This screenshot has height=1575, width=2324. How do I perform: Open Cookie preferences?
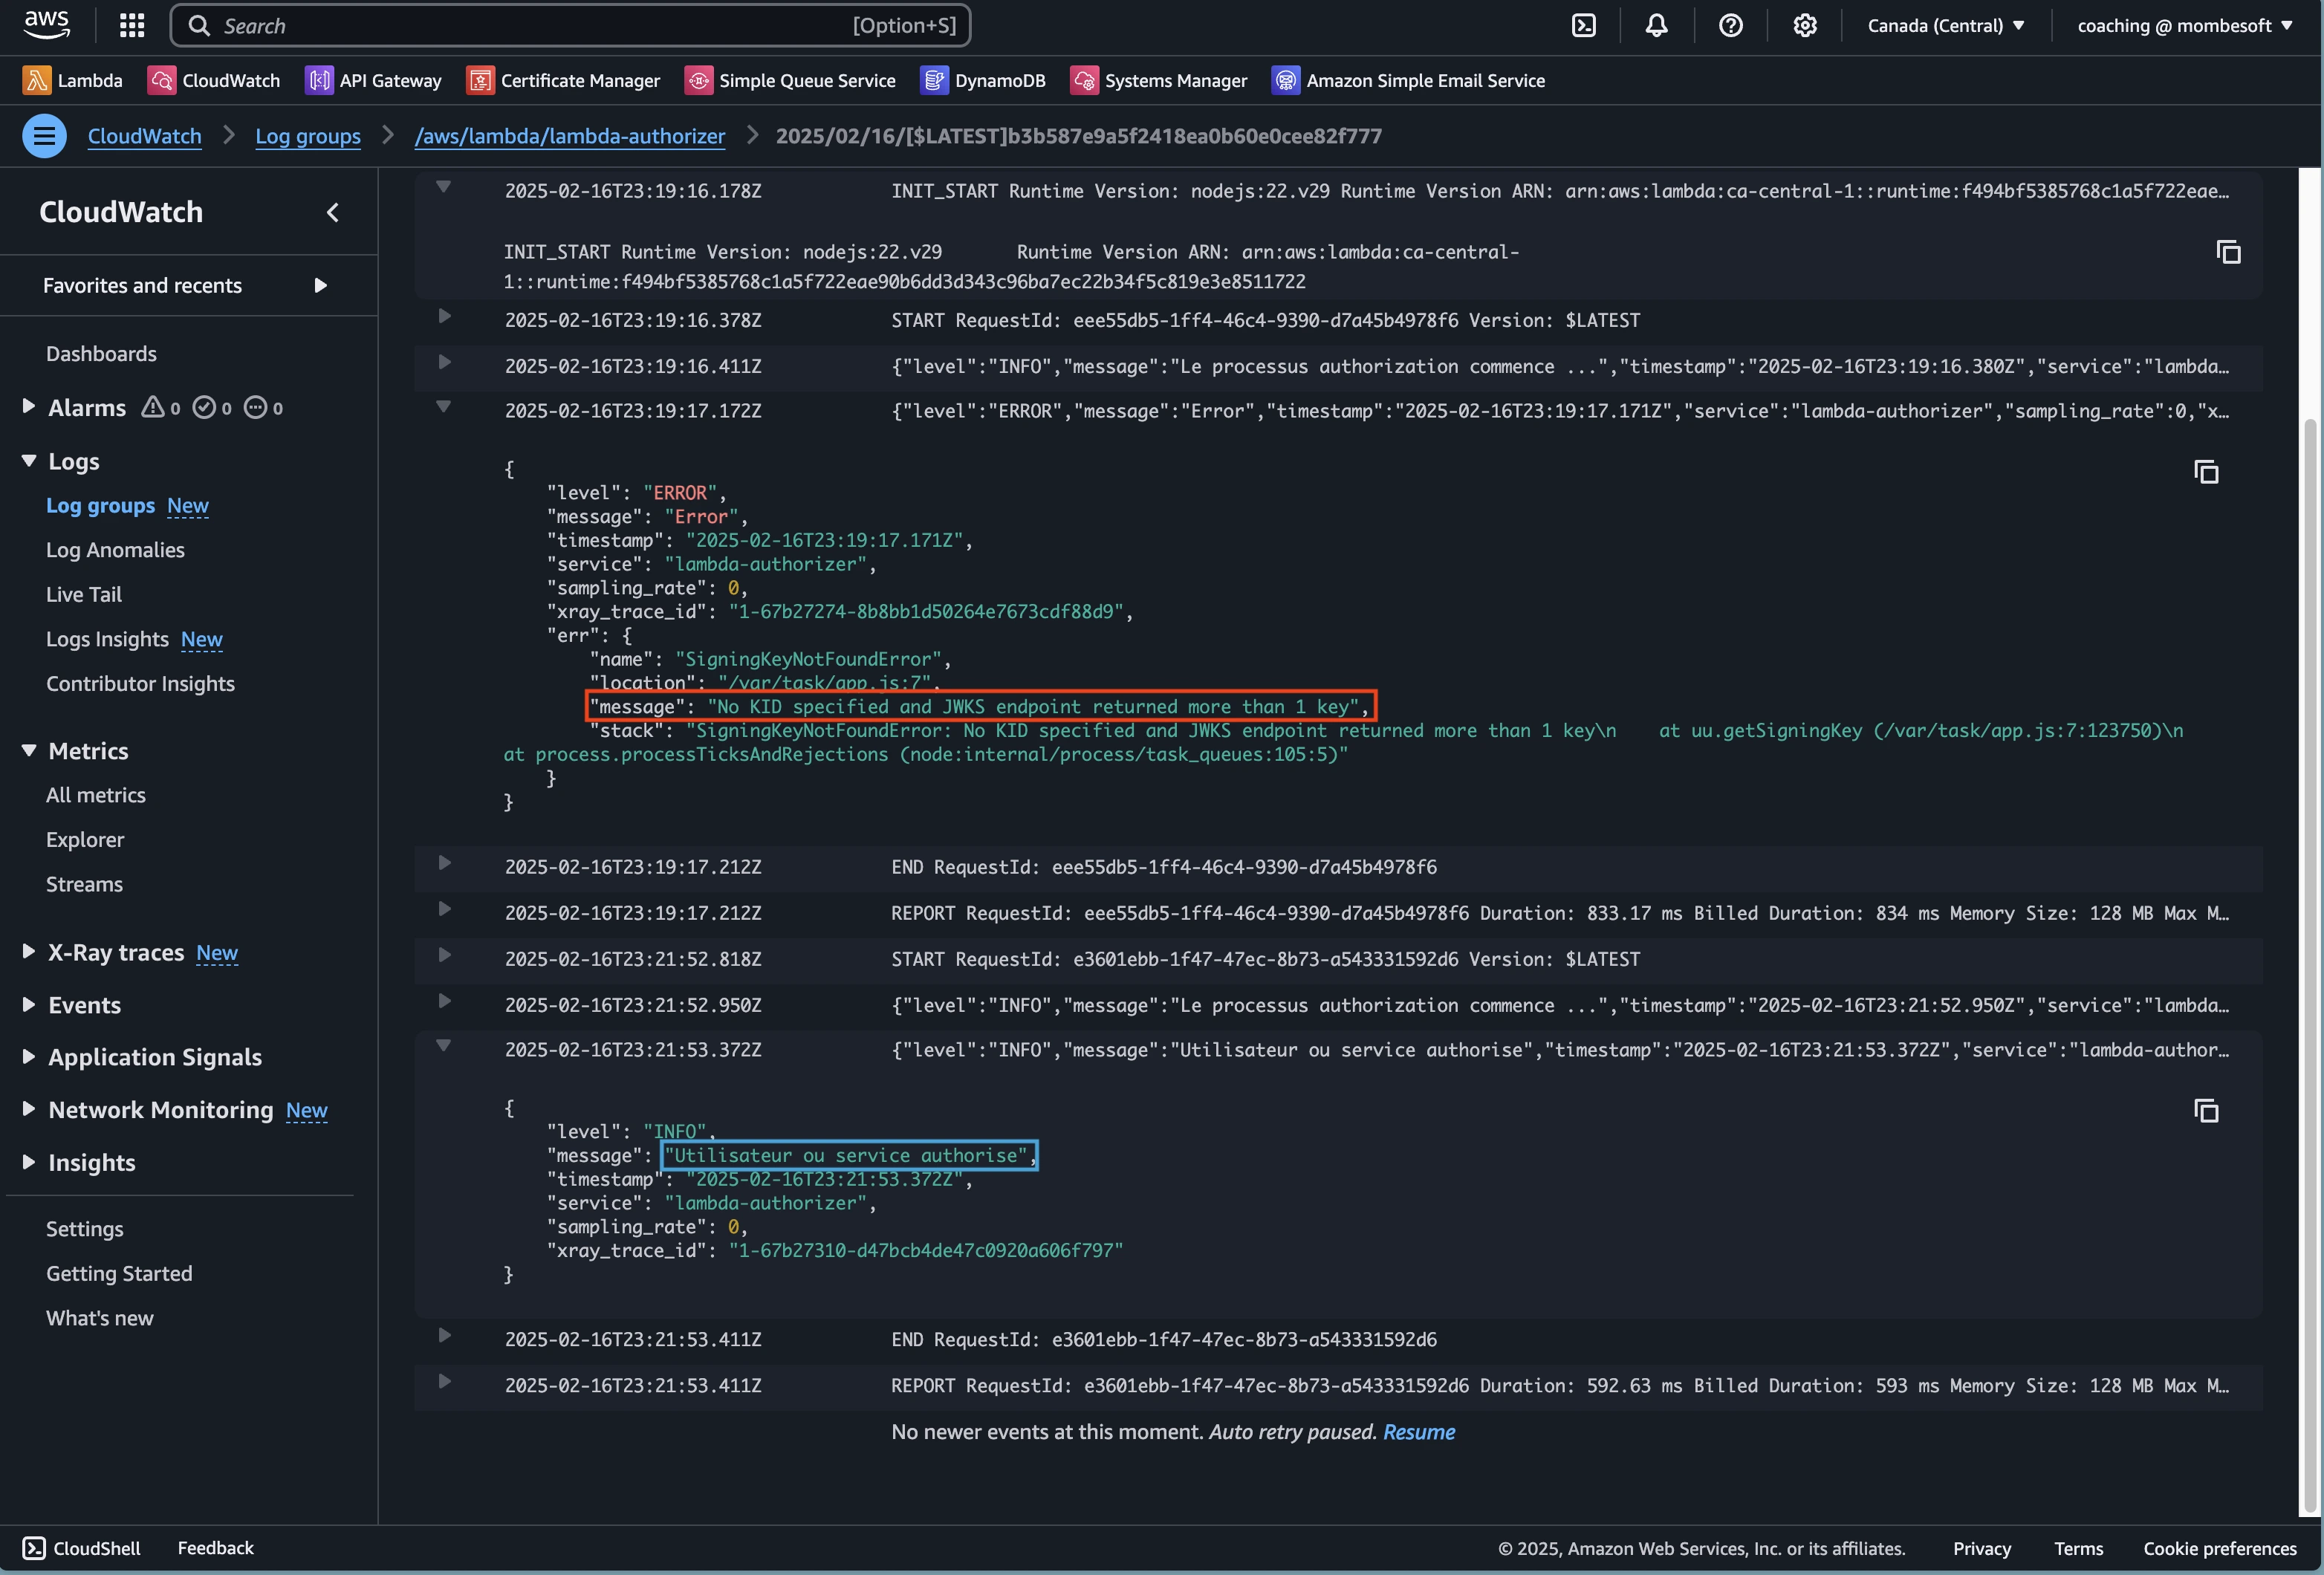[x=2220, y=1549]
